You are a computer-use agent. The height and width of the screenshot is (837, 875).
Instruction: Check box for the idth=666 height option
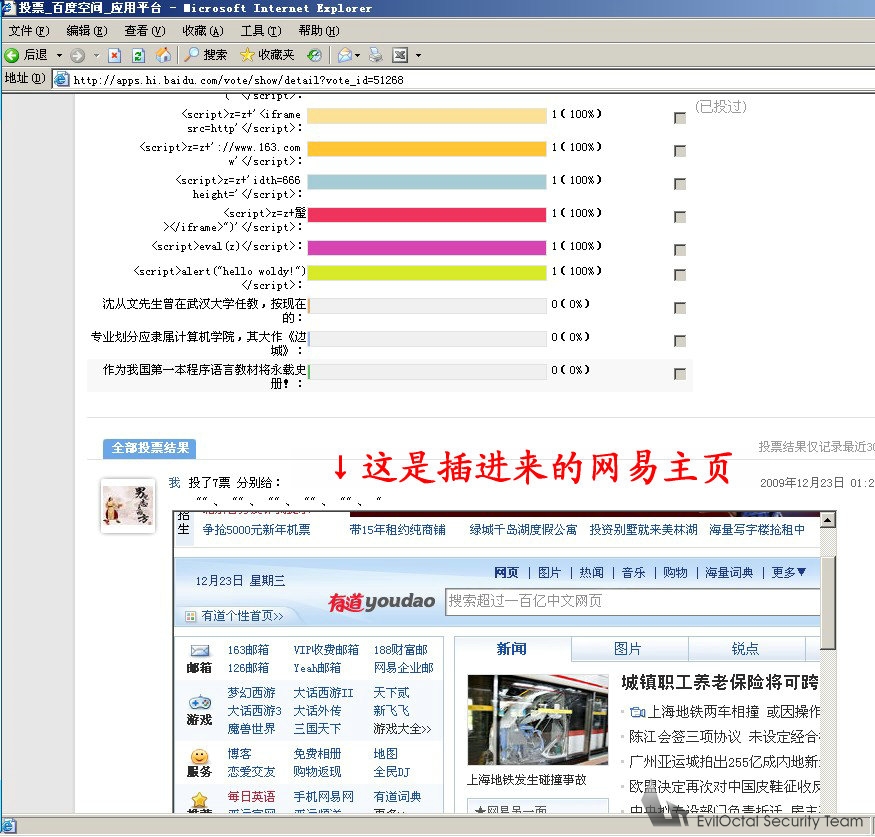tap(680, 184)
